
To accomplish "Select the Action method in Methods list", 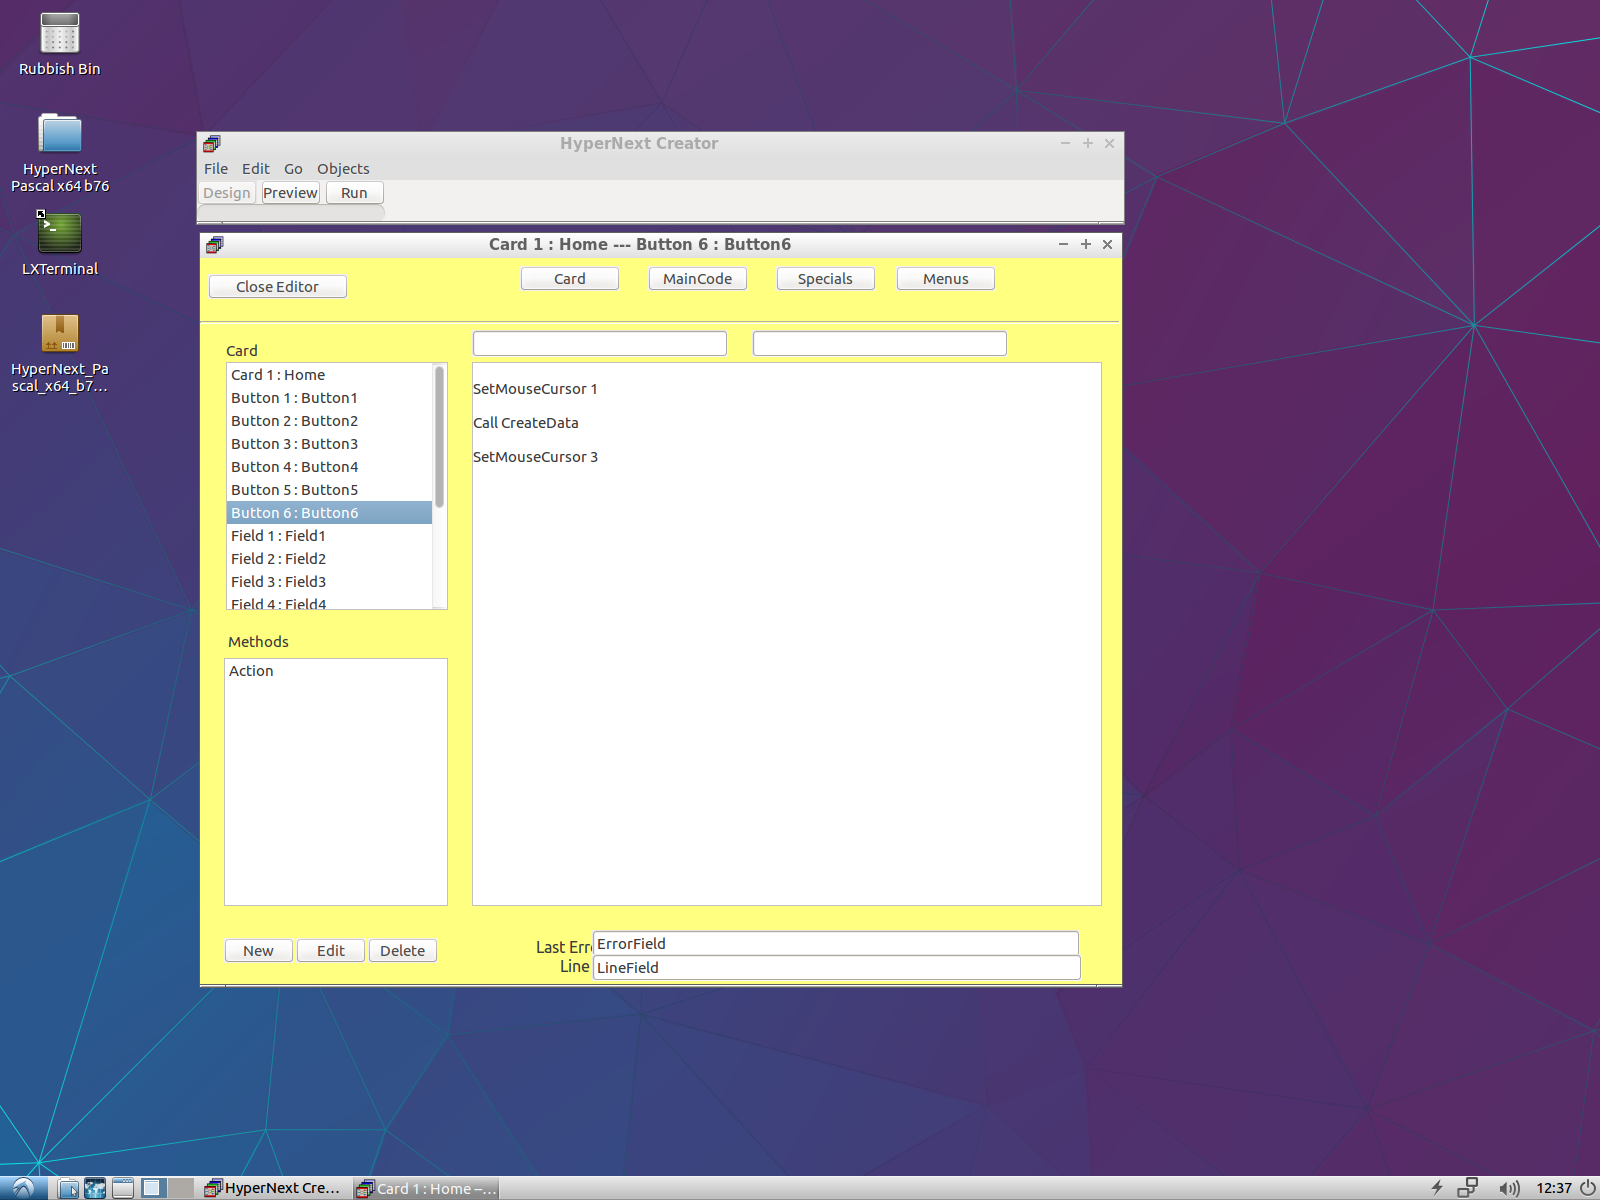I will pos(251,671).
